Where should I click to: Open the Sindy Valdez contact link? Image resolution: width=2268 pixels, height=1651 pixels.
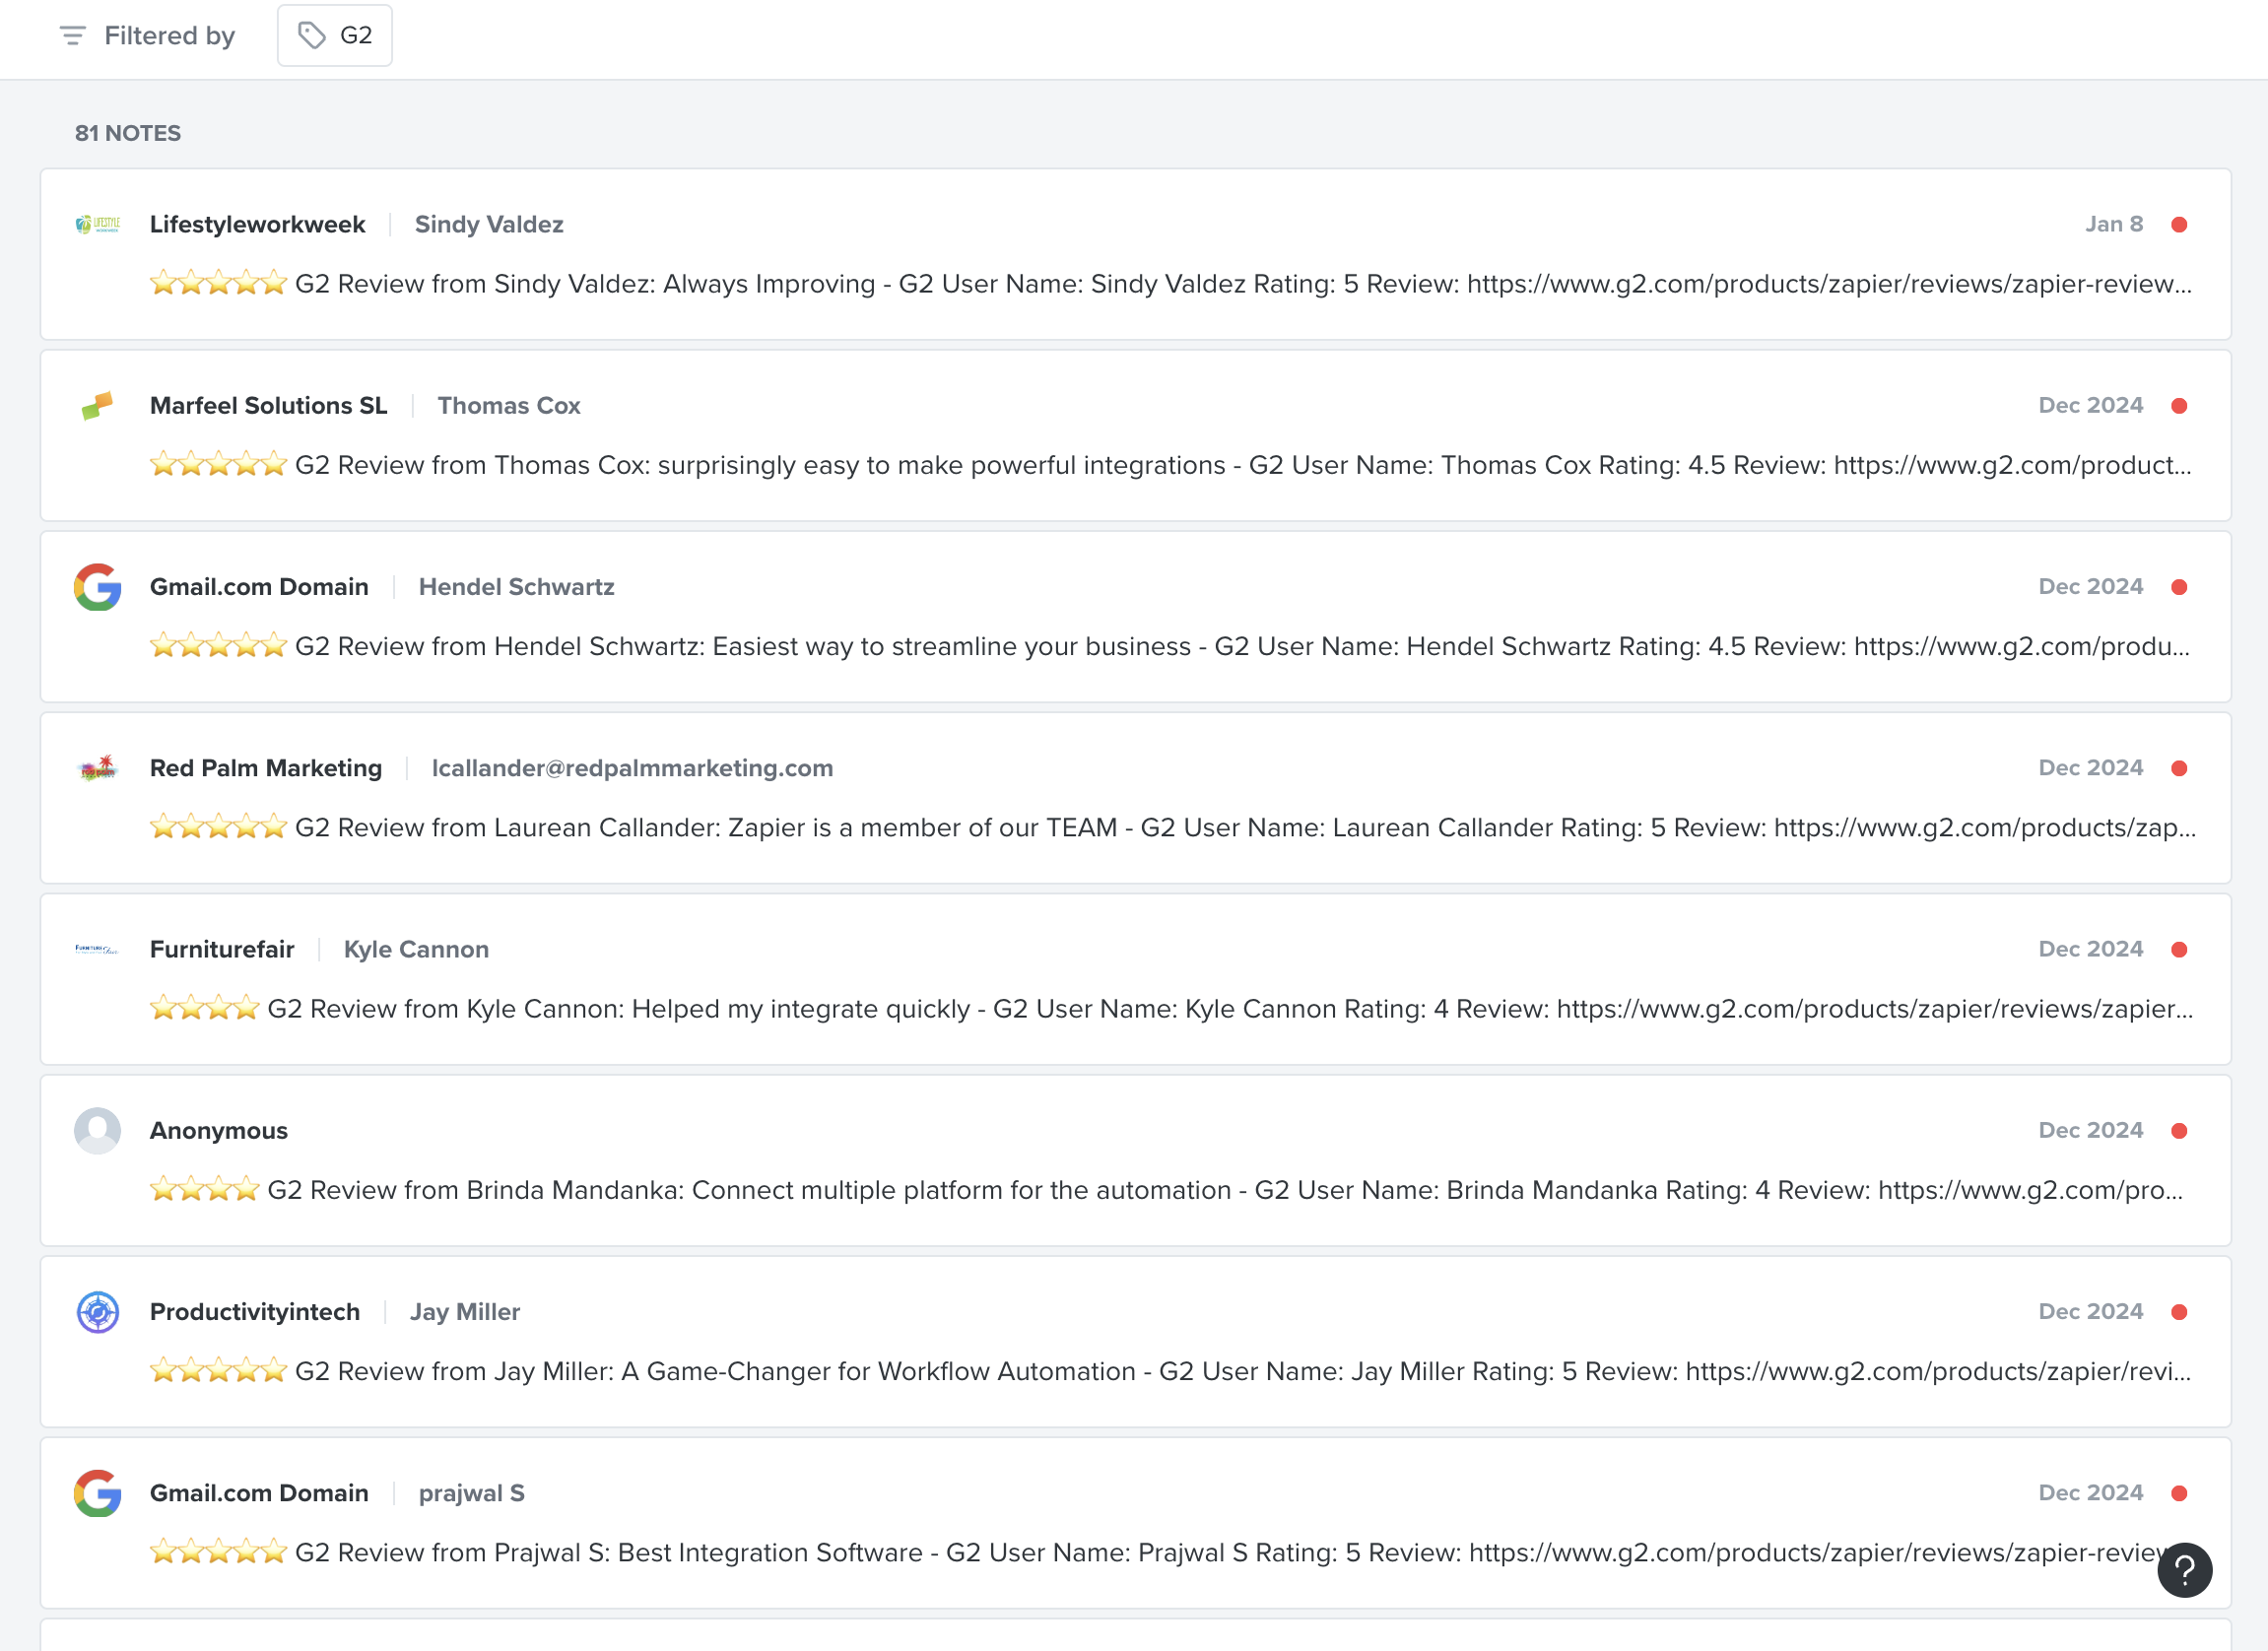489,224
